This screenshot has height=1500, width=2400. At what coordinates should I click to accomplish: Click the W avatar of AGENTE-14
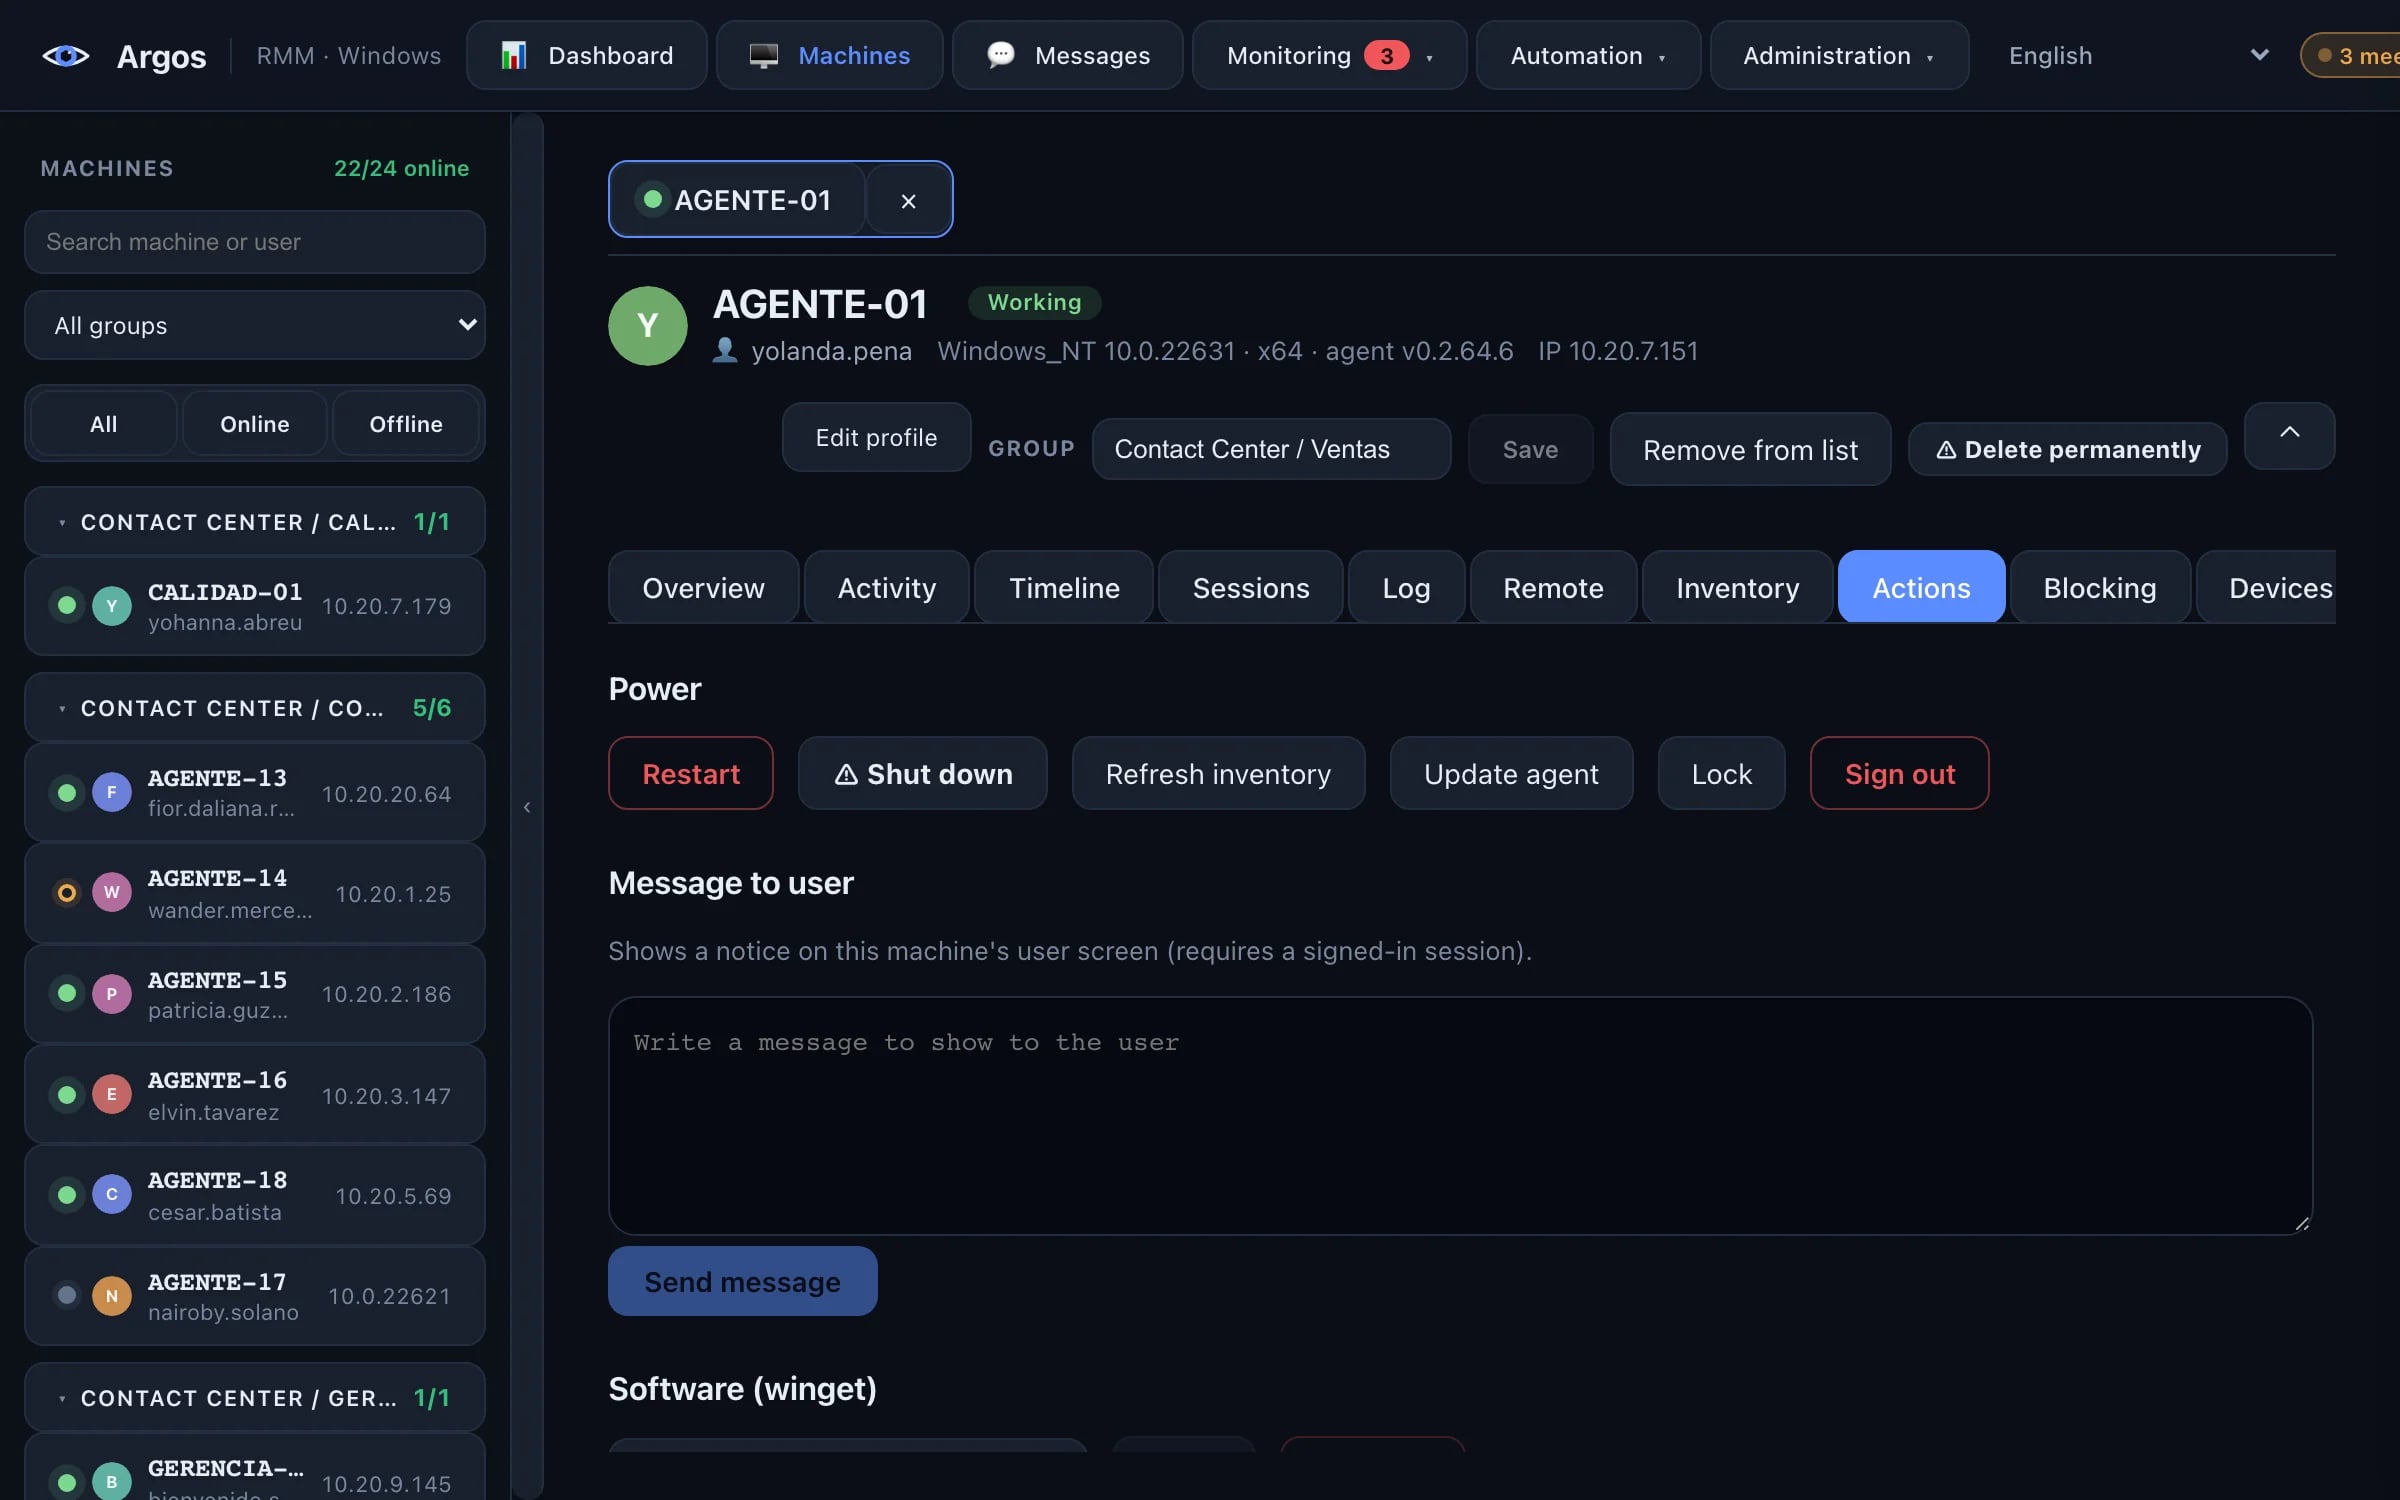click(112, 892)
